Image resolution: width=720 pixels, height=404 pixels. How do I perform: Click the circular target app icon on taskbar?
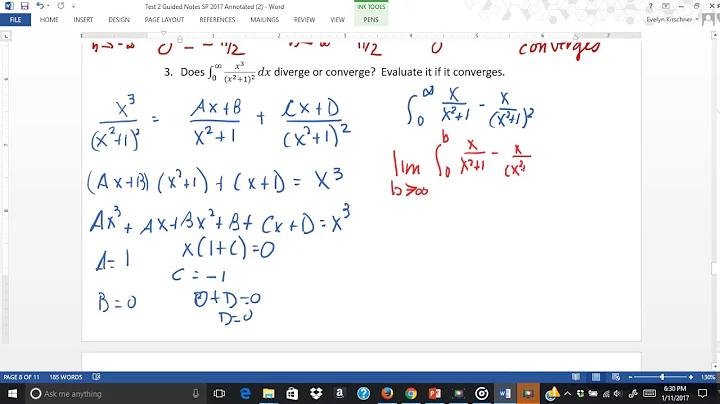482,393
